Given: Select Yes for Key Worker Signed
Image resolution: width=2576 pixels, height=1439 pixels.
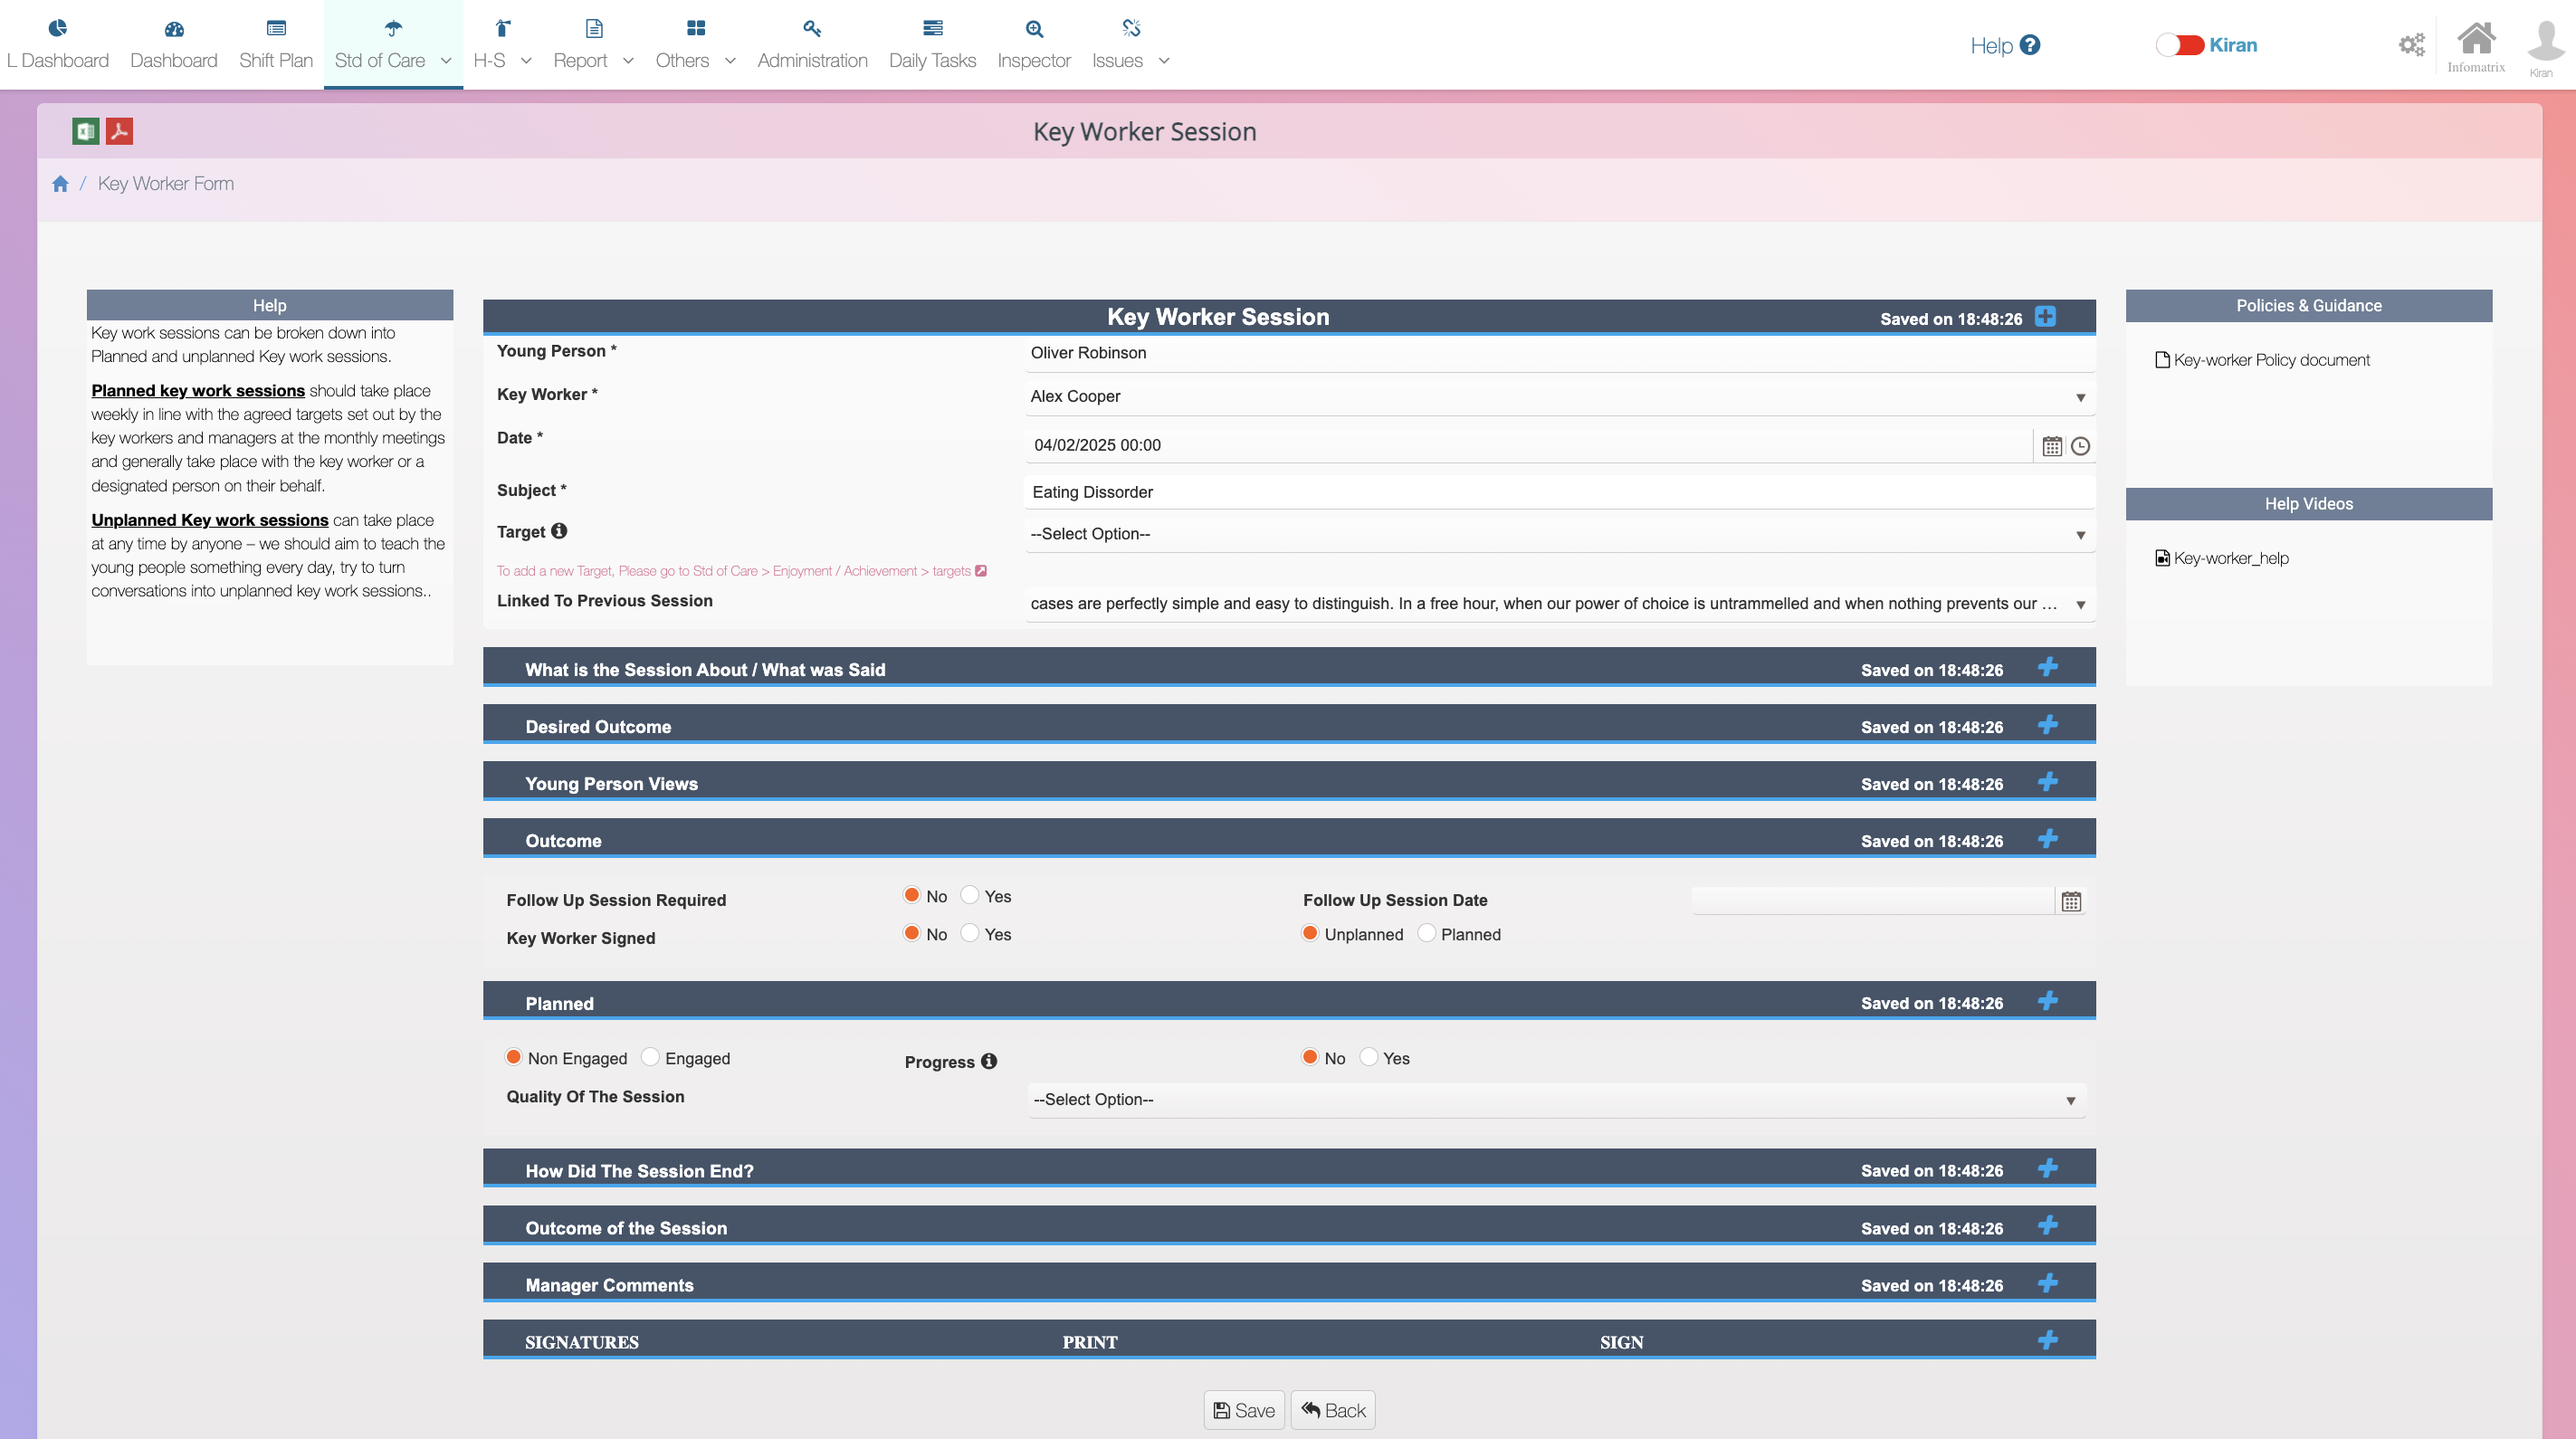Looking at the screenshot, I should pyautogui.click(x=969, y=933).
